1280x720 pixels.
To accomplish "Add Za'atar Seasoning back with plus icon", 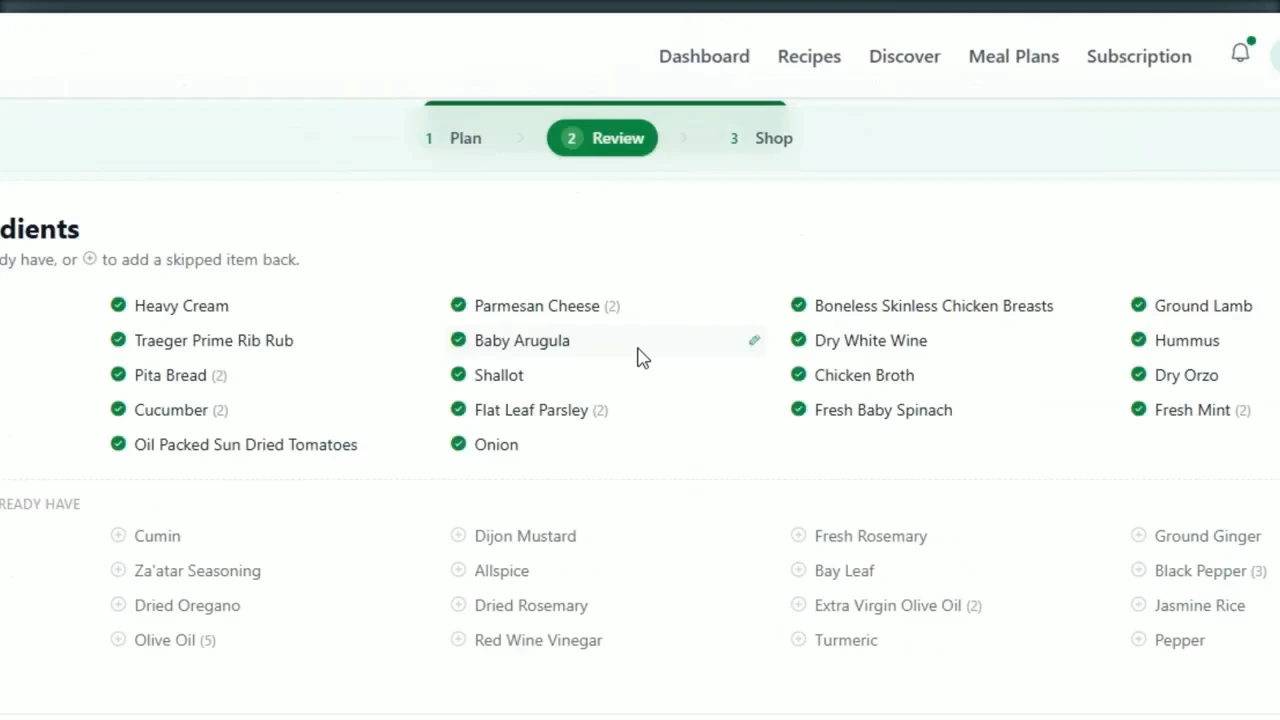I will (x=118, y=570).
